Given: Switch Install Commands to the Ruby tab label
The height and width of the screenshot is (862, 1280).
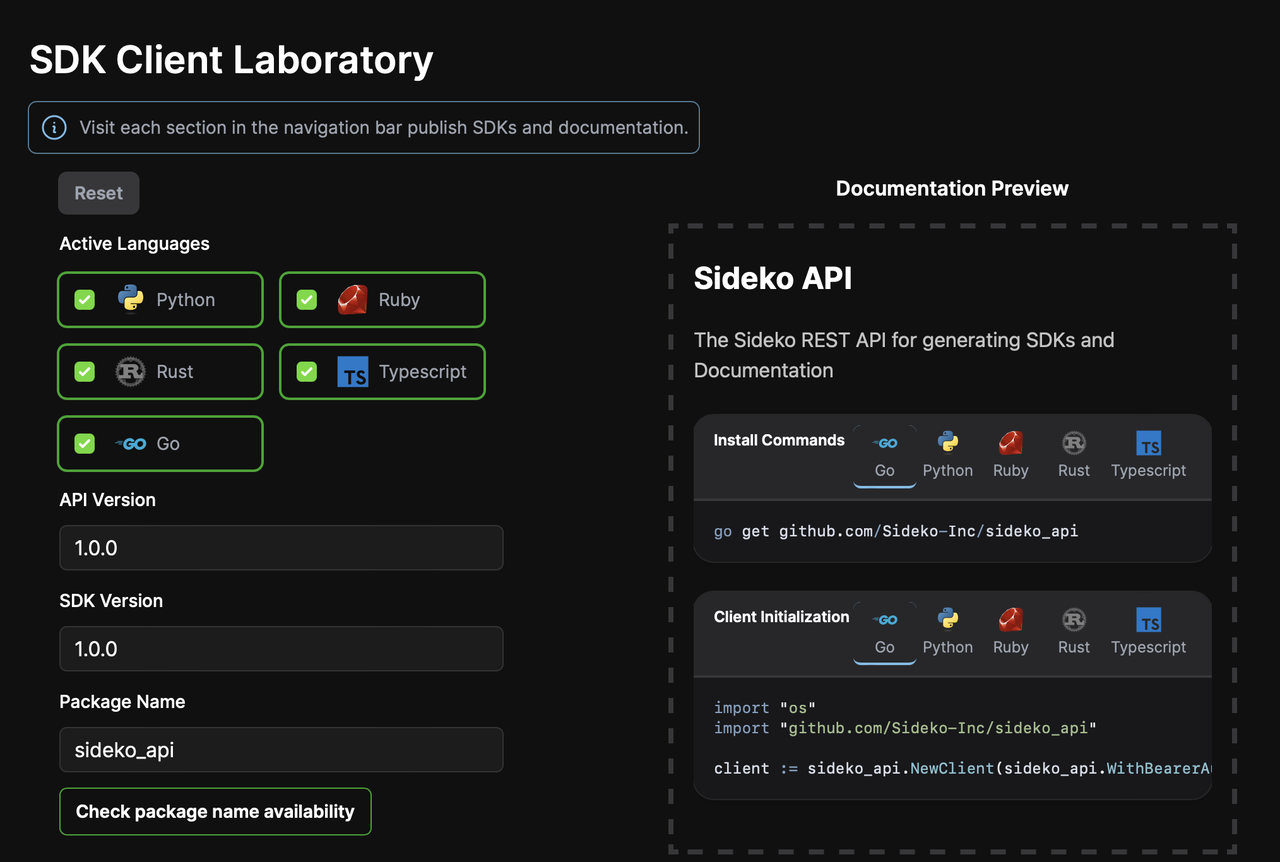Looking at the screenshot, I should pyautogui.click(x=1011, y=470).
